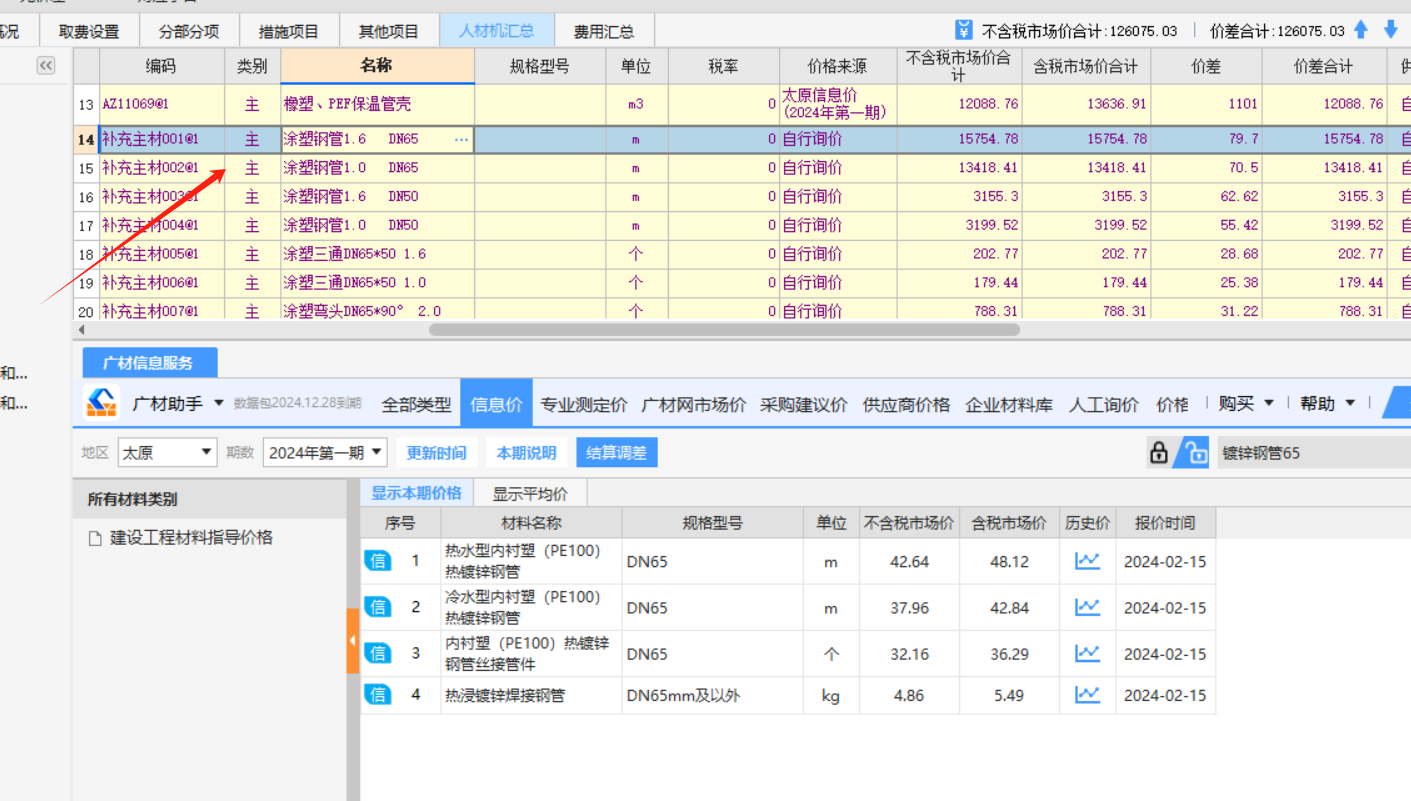1411x801 pixels.
Task: Open history price chart for 丝接管件 row
Action: pyautogui.click(x=1087, y=654)
